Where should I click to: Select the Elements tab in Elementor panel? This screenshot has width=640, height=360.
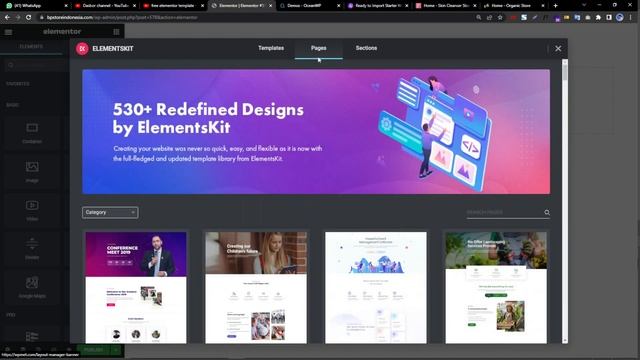31,47
